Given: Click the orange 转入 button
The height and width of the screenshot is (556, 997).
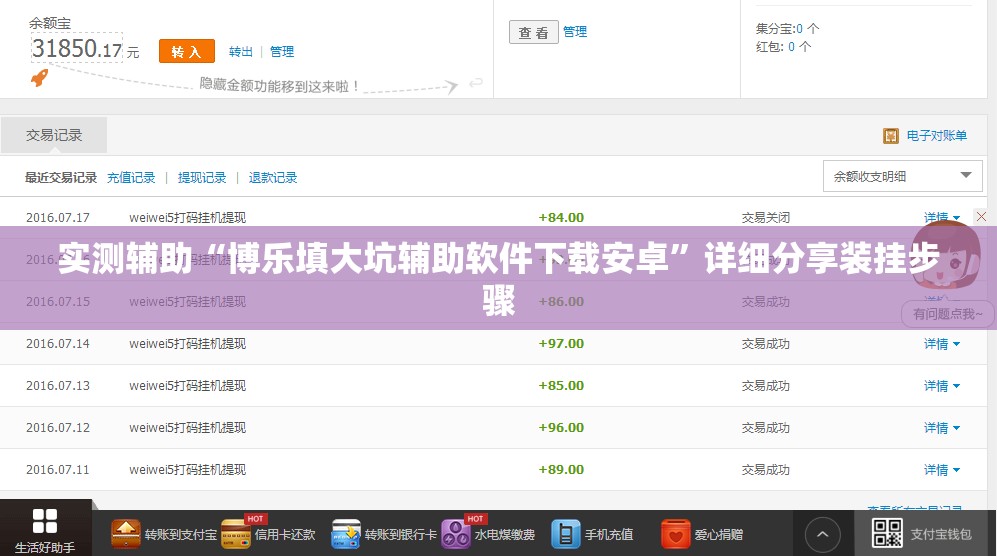Looking at the screenshot, I should tap(186, 52).
